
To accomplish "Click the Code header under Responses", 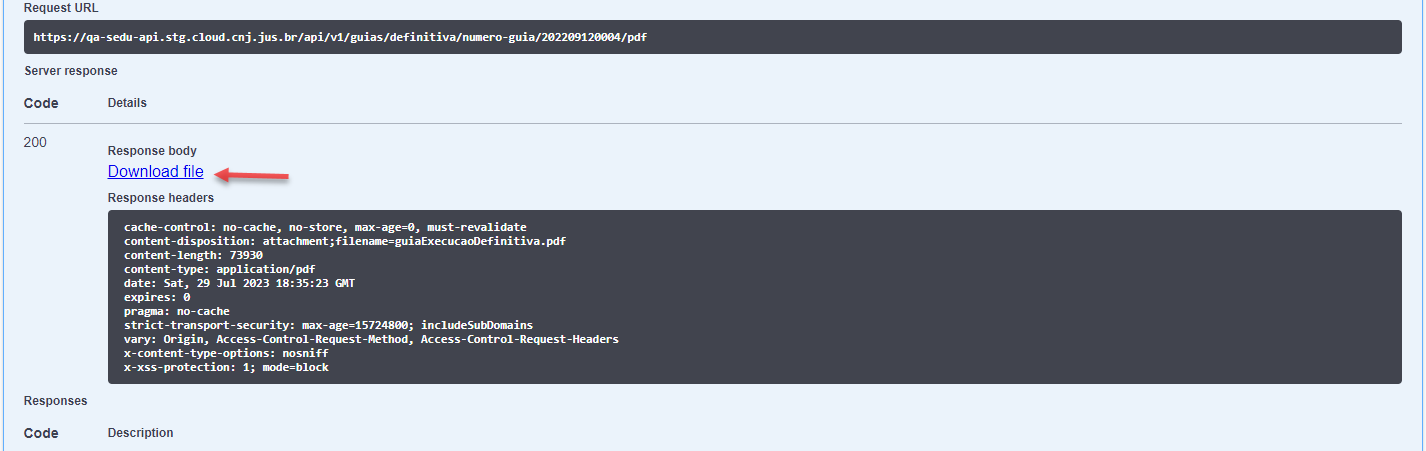I will point(41,433).
